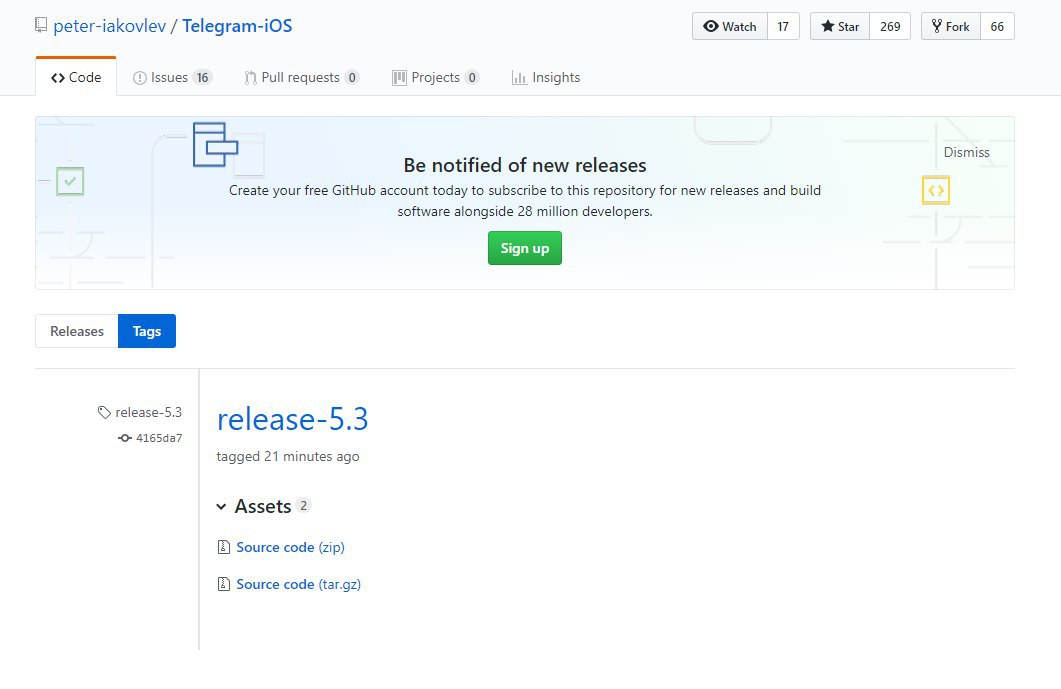Click the eye icon in Watch

(710, 26)
